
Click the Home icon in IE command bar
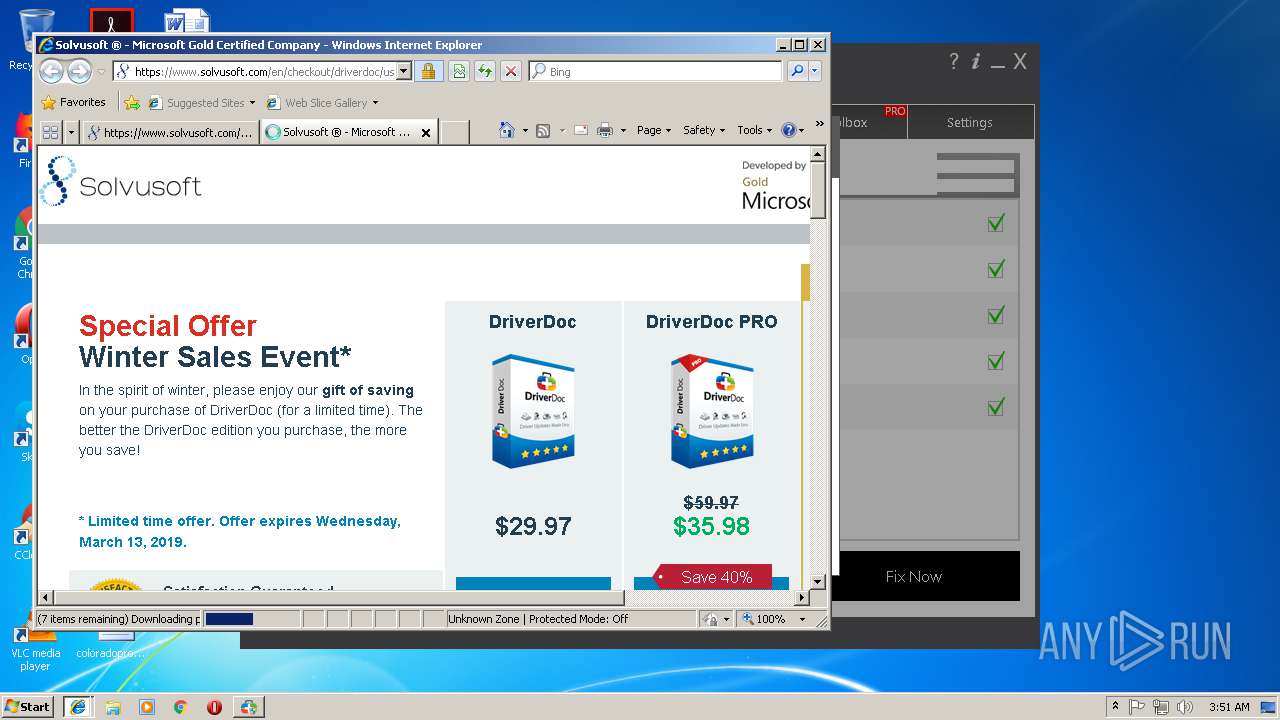click(x=507, y=130)
